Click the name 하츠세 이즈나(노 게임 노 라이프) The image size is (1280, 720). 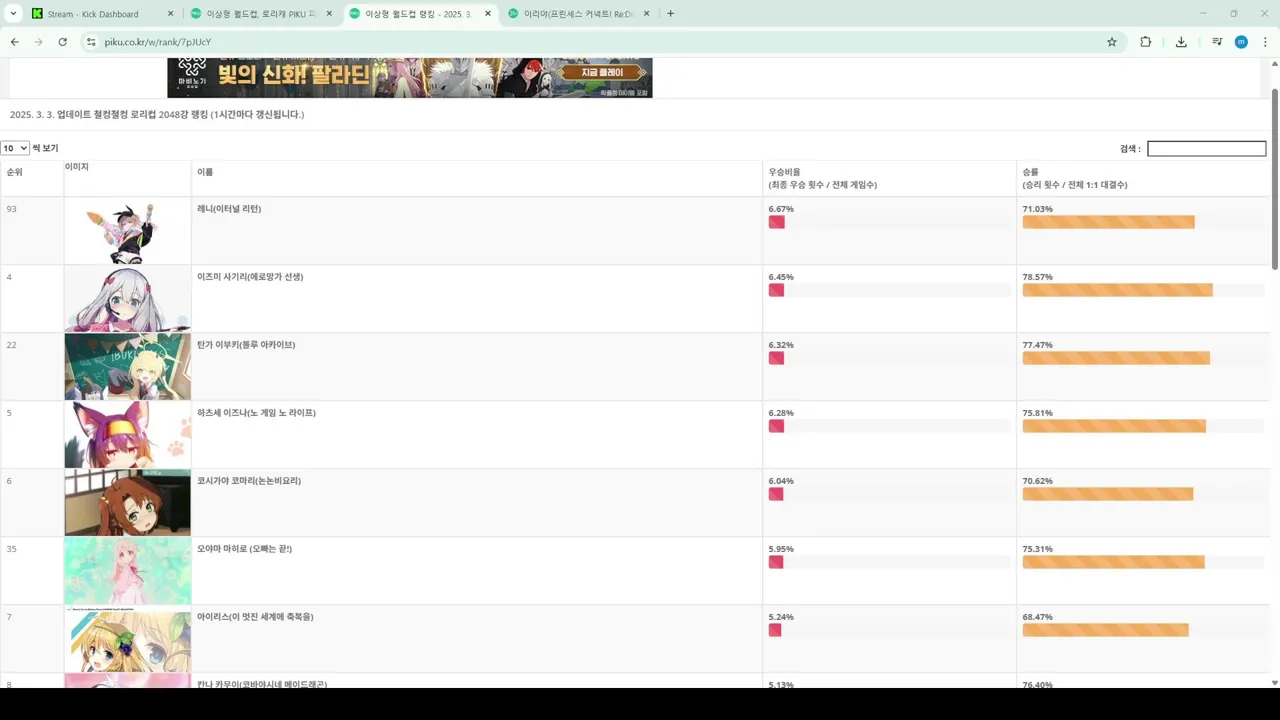click(256, 413)
